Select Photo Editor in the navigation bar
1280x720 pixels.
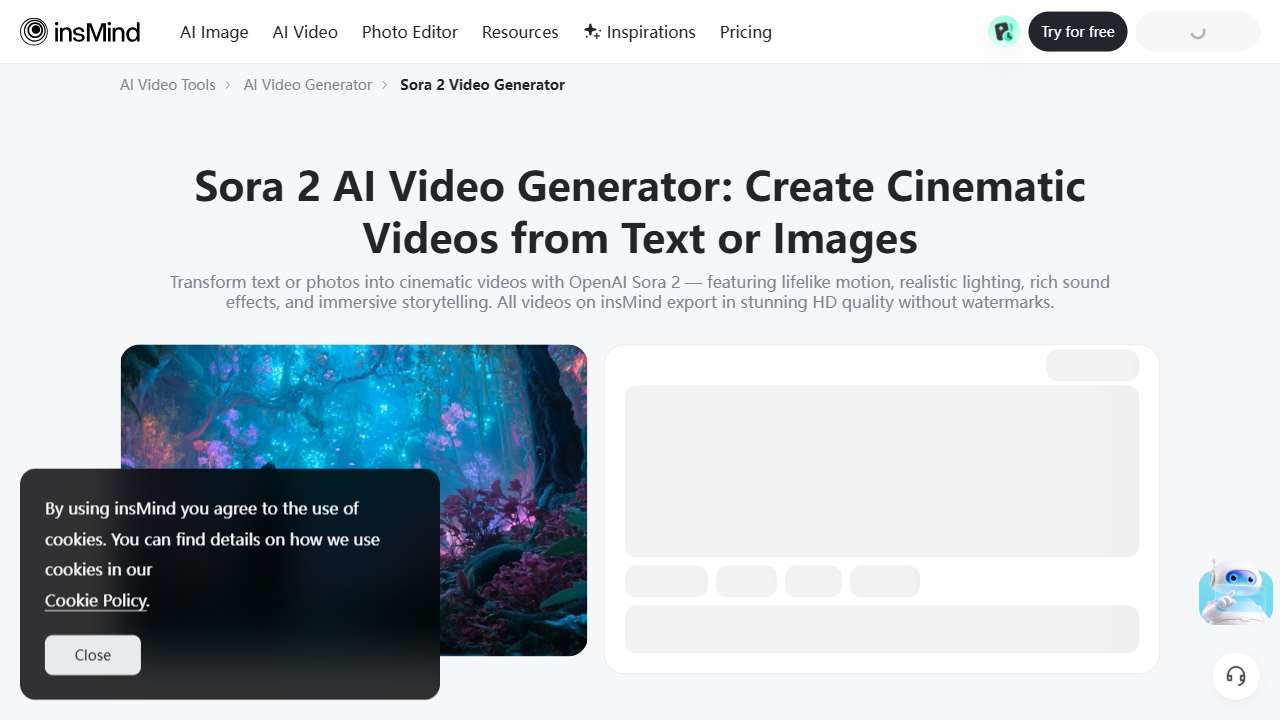tap(409, 32)
